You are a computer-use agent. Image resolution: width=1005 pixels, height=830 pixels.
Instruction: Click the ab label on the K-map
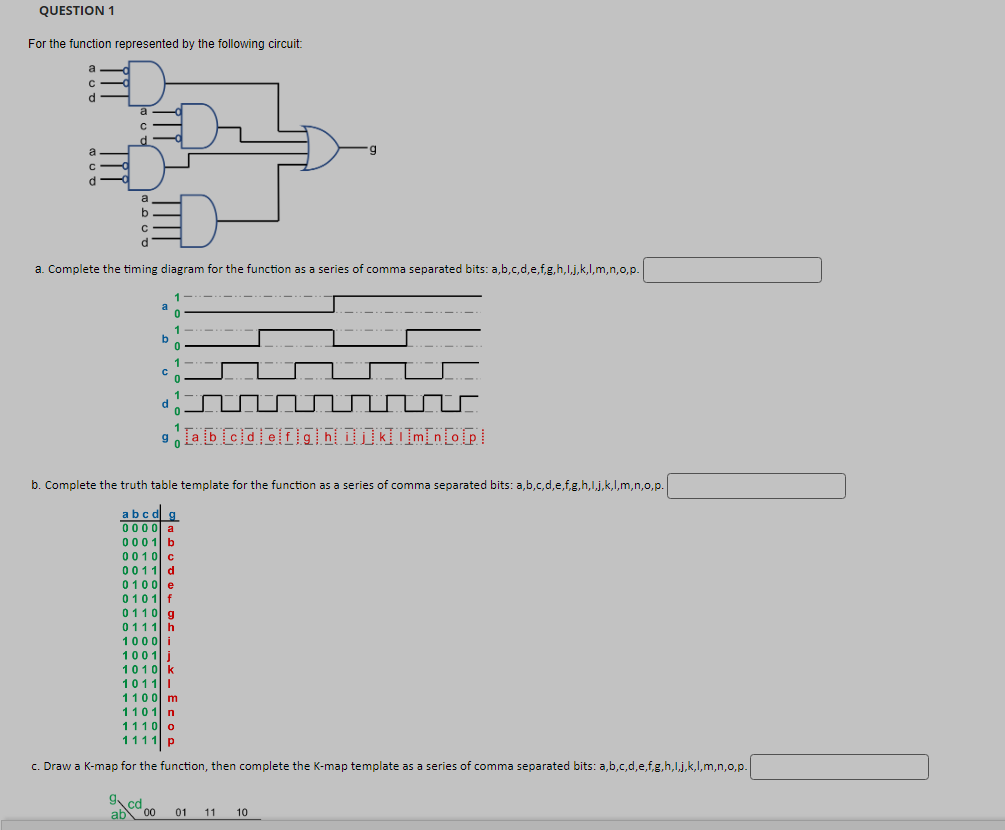[x=116, y=815]
